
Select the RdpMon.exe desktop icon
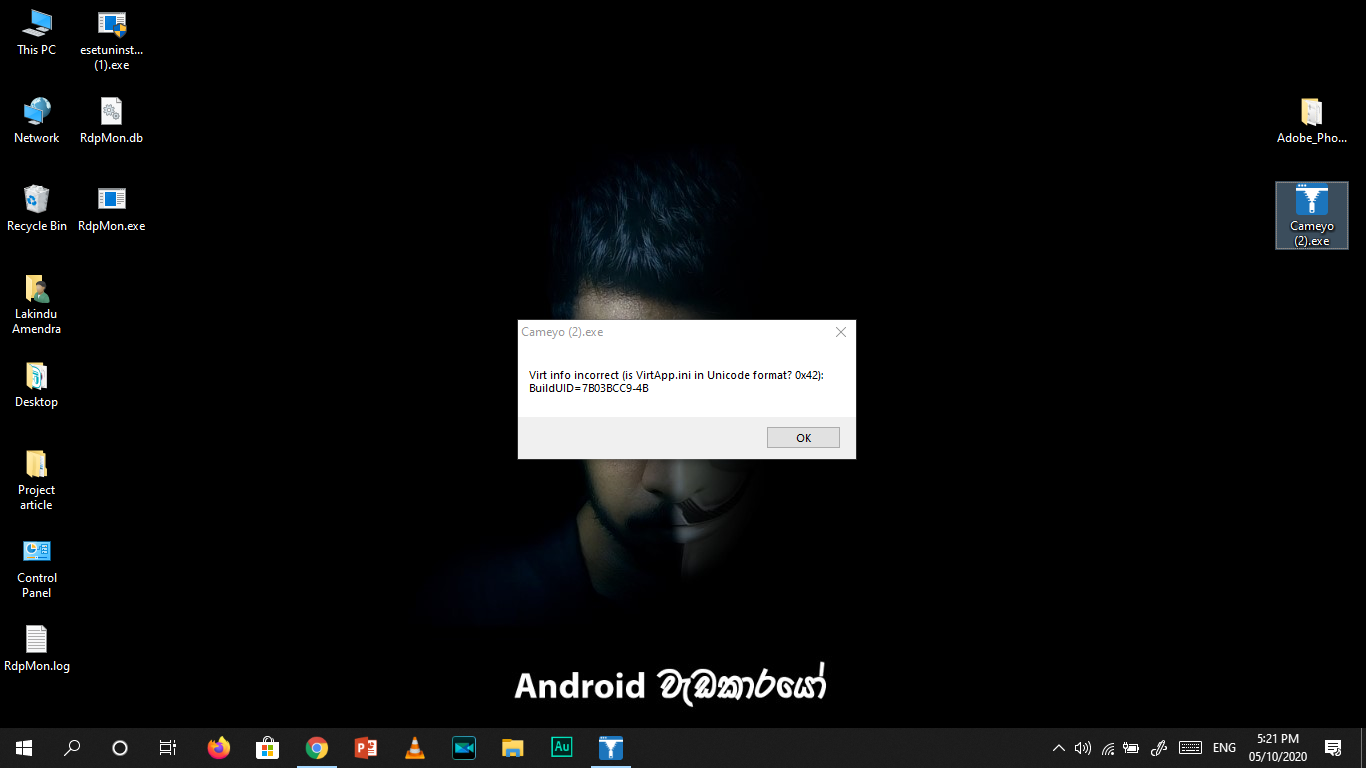[111, 208]
